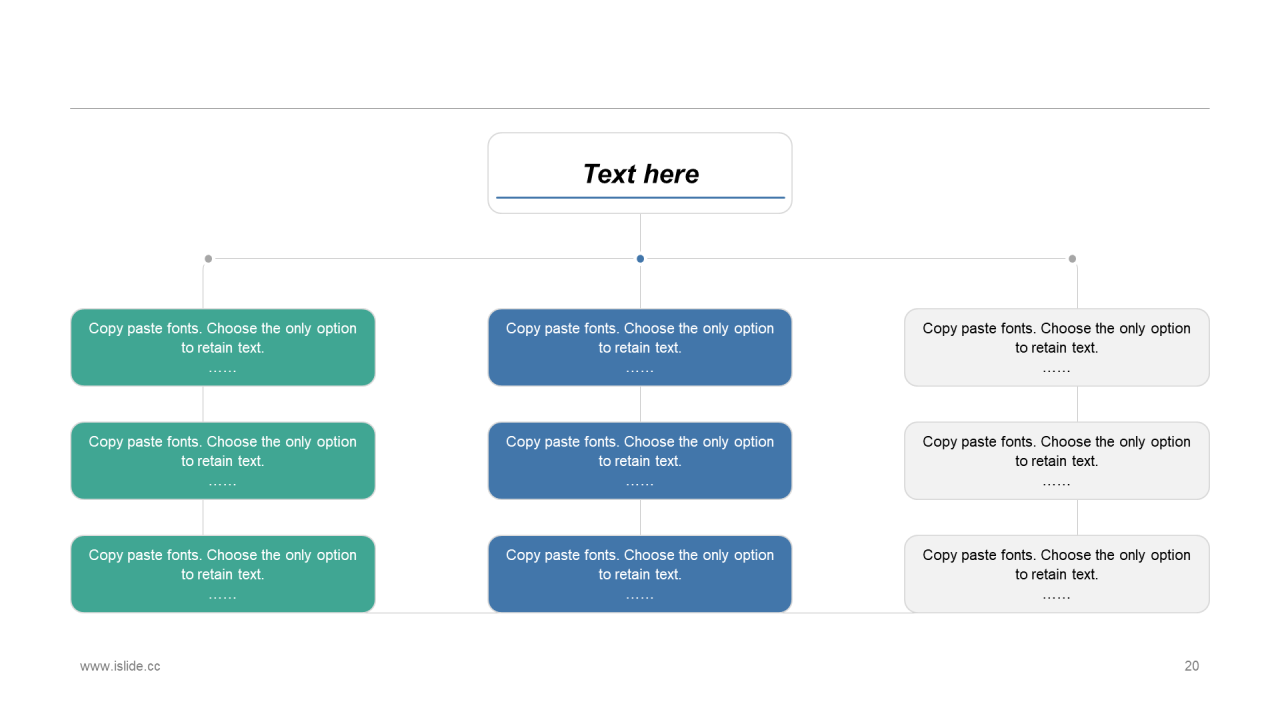Click the top light gray text box
1280x720 pixels.
[1057, 347]
